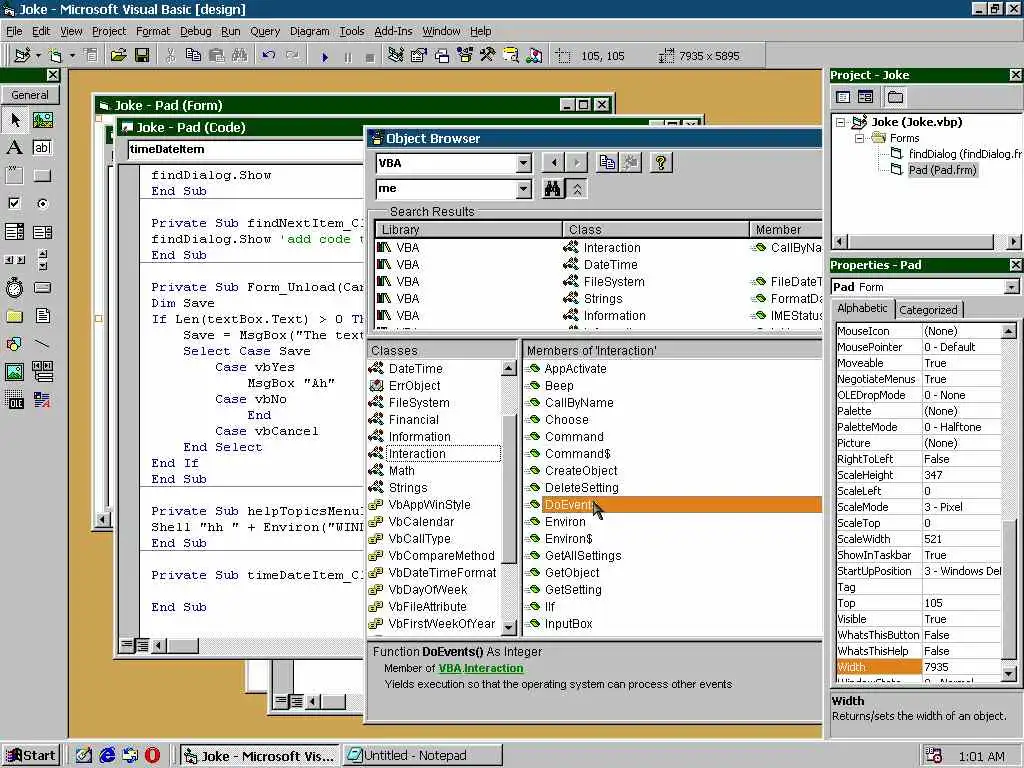Toggle Folders in the Project panel

pyautogui.click(x=895, y=97)
